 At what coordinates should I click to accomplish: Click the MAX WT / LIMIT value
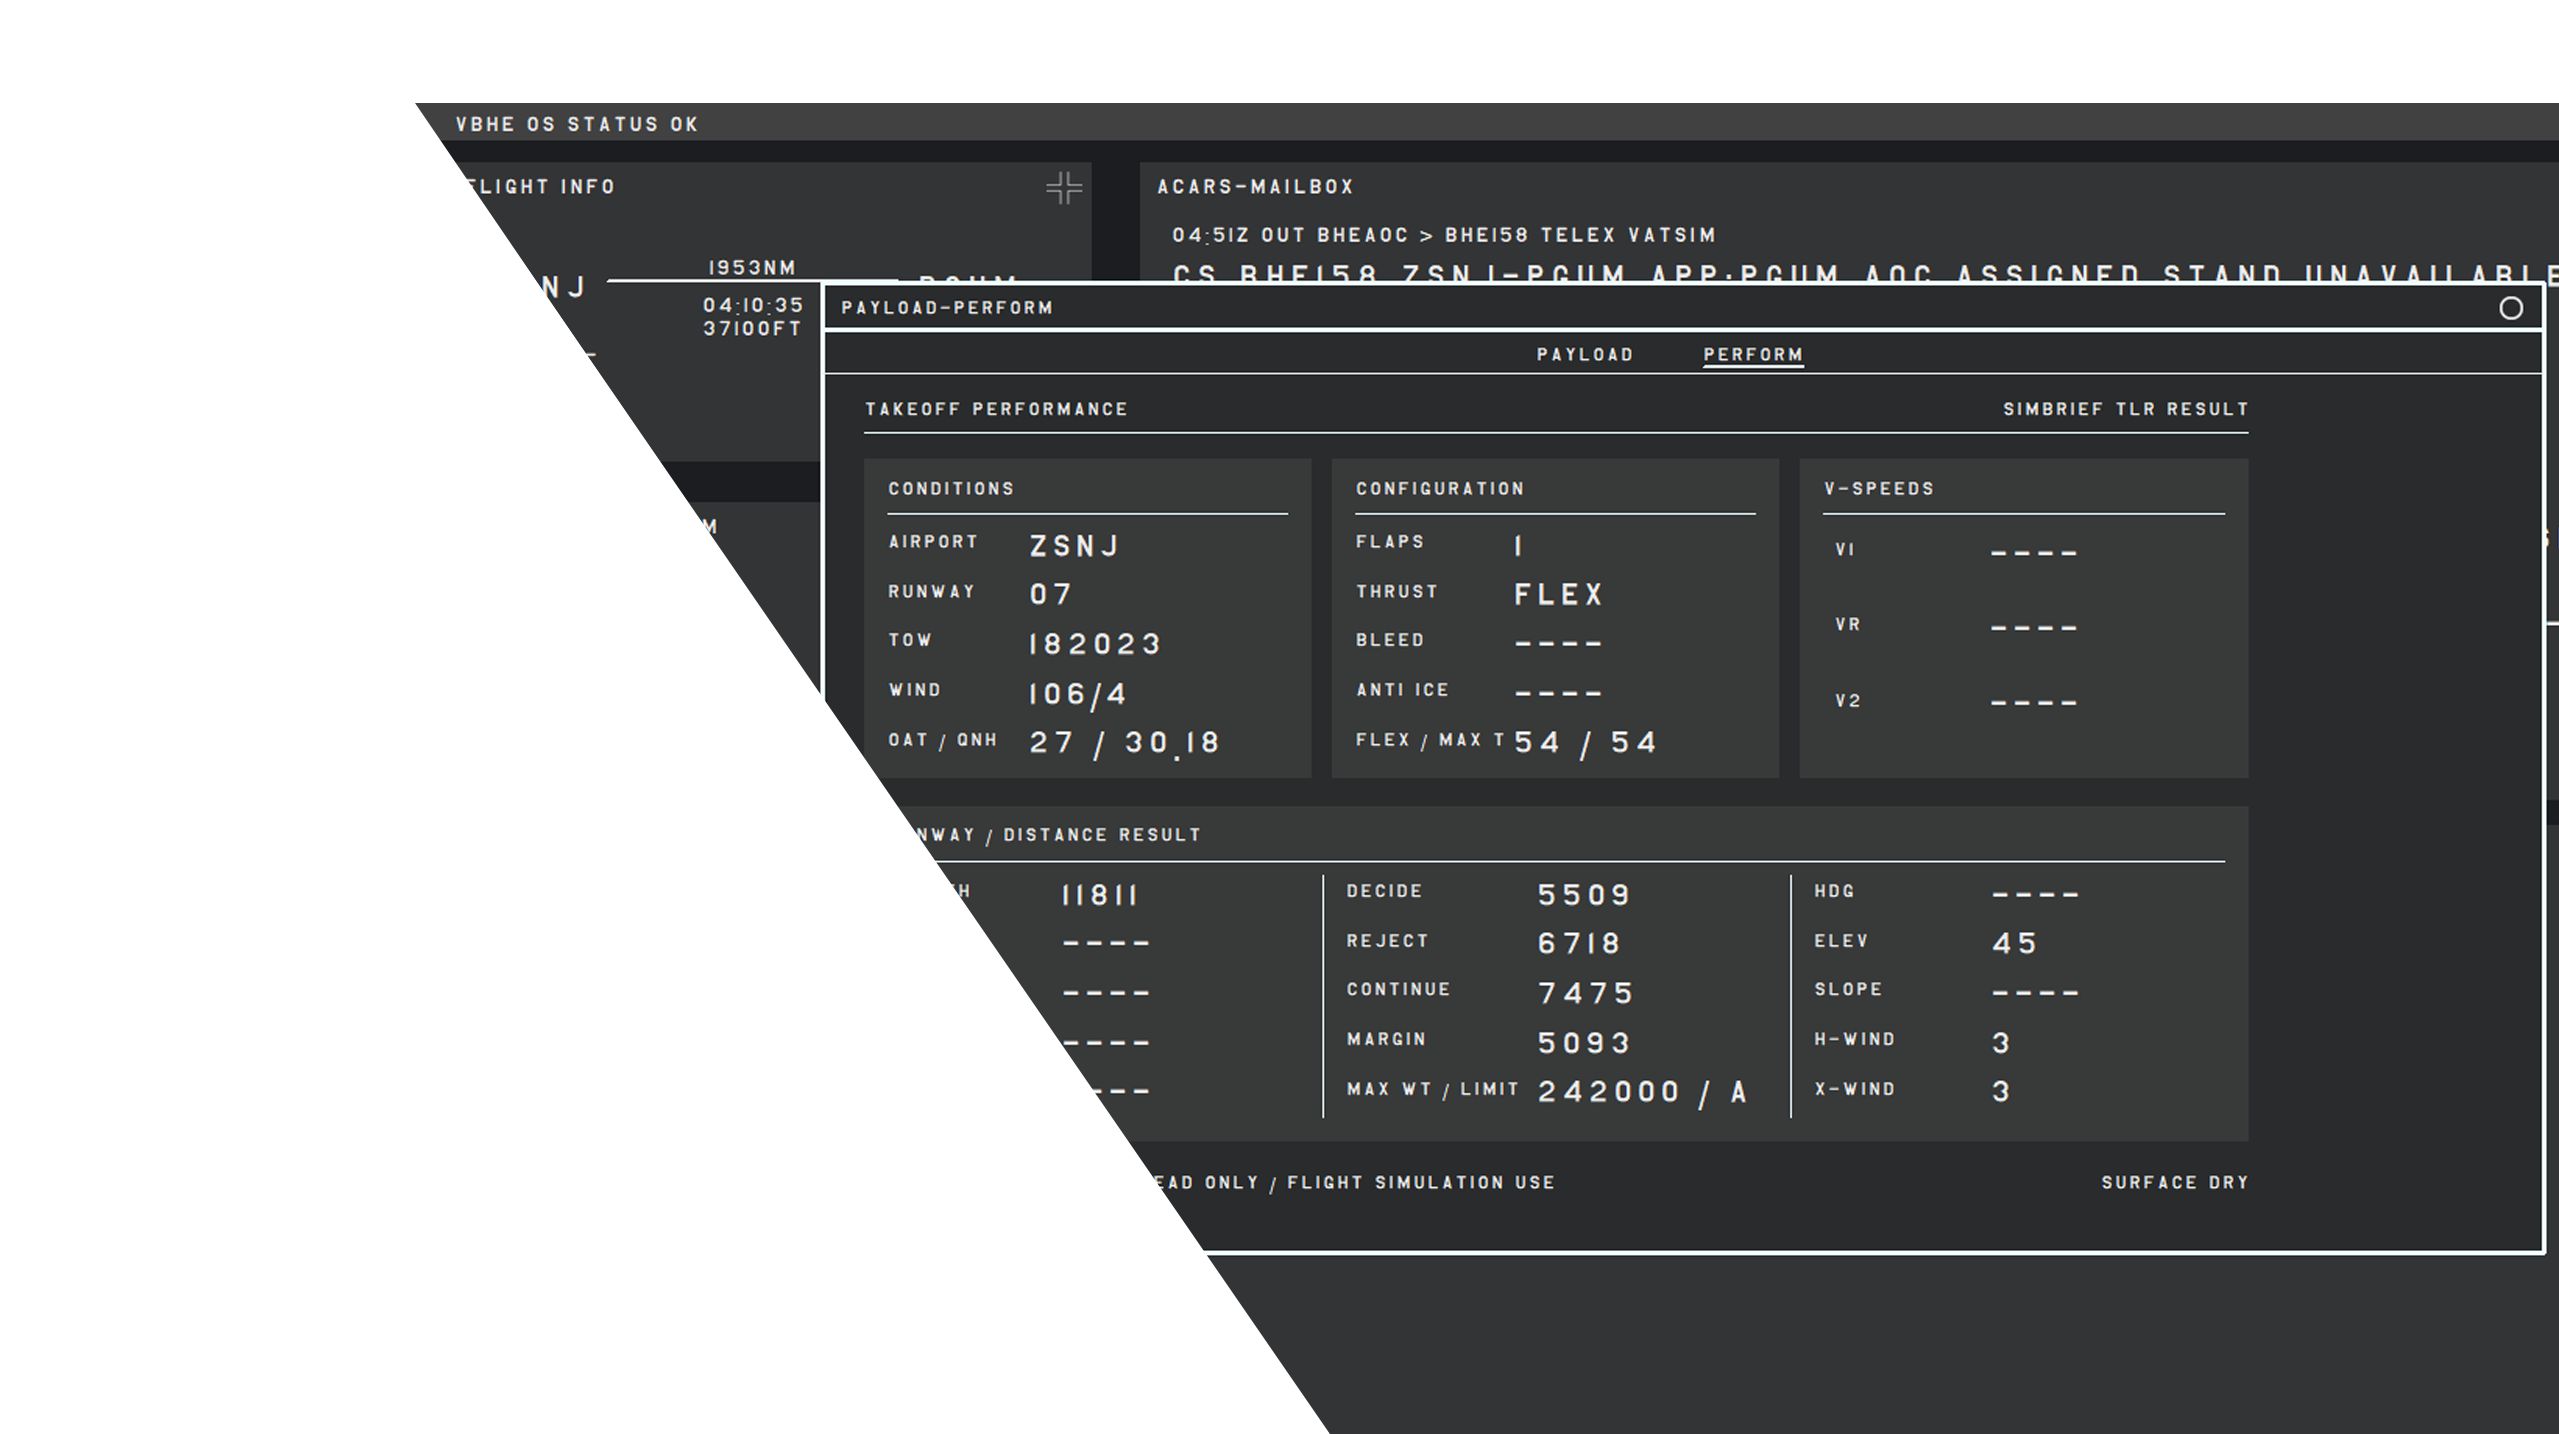[1642, 1092]
